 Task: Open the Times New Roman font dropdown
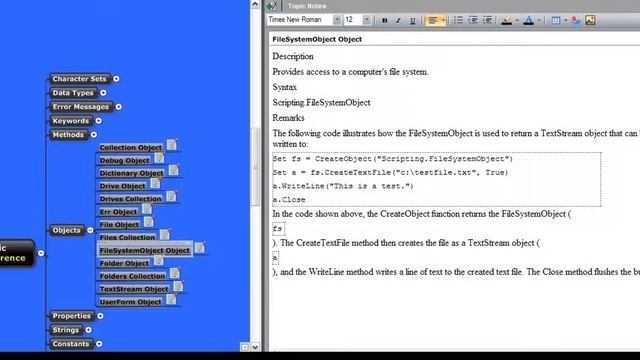click(337, 20)
